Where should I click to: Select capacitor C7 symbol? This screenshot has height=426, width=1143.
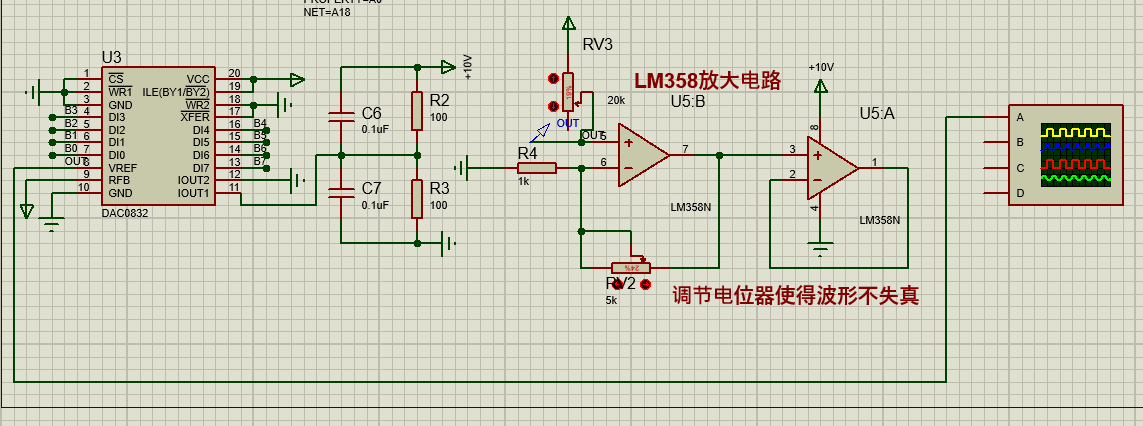[x=340, y=192]
